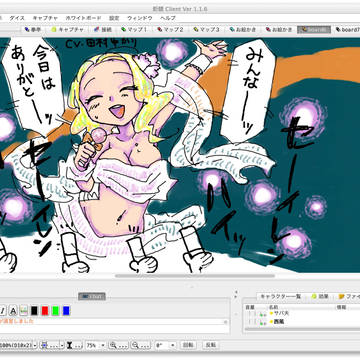
Task: Switch to the 接続 tab
Action: 103,29
